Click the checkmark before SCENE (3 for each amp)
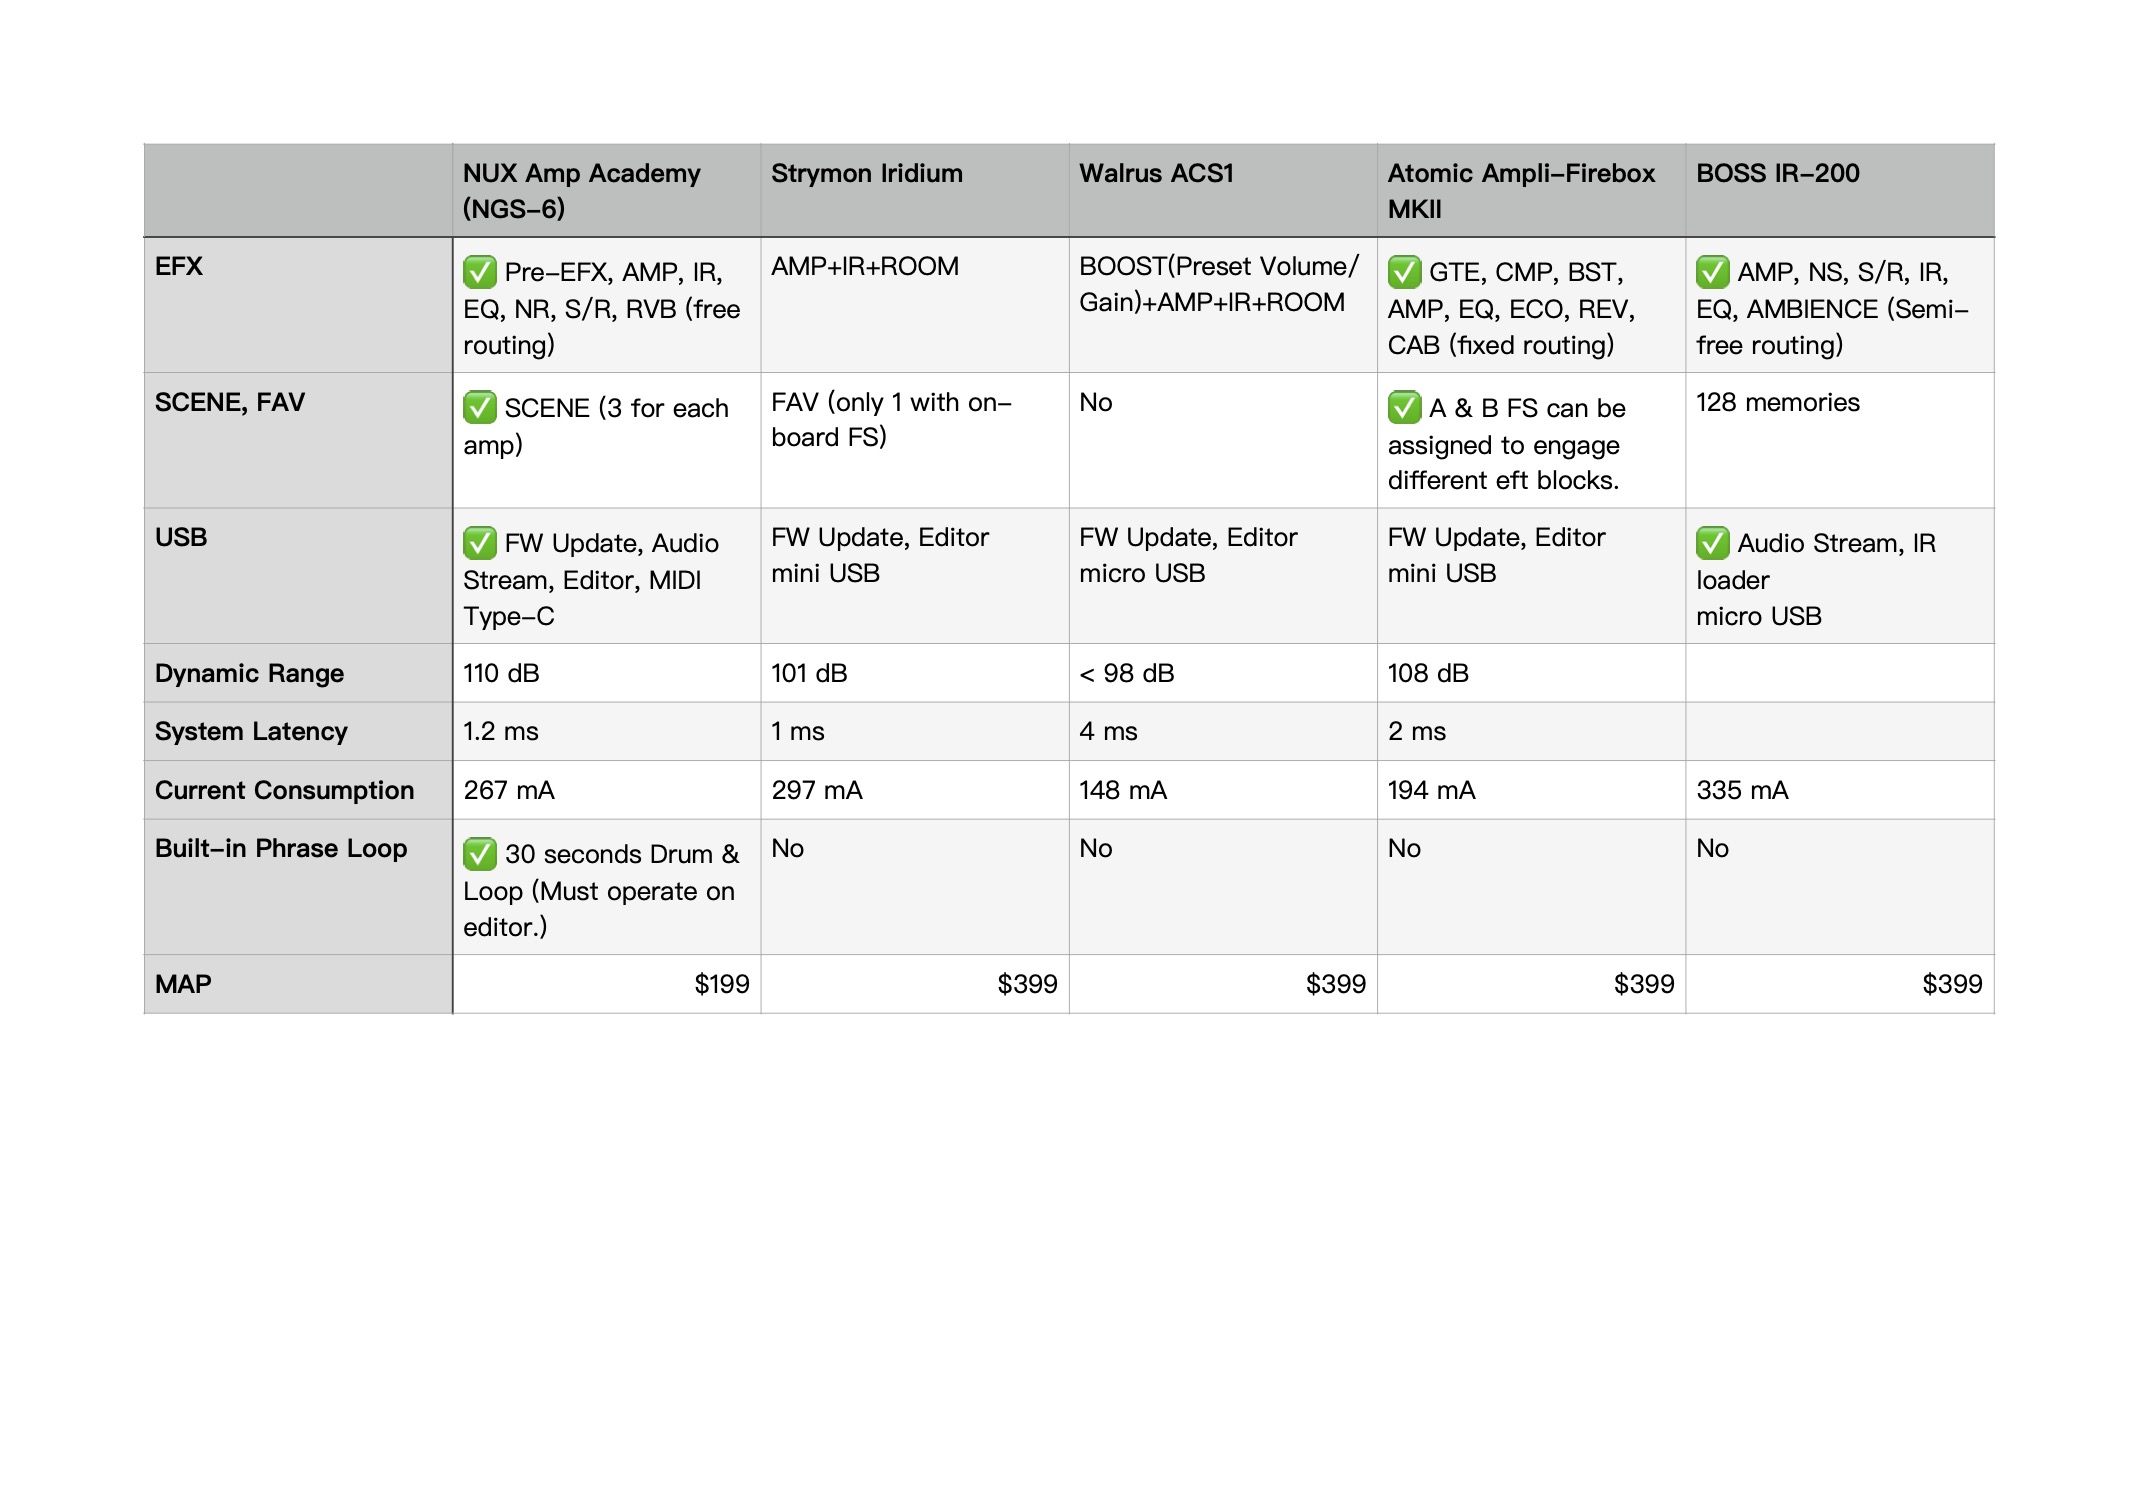This screenshot has height=1511, width=2138. point(479,408)
